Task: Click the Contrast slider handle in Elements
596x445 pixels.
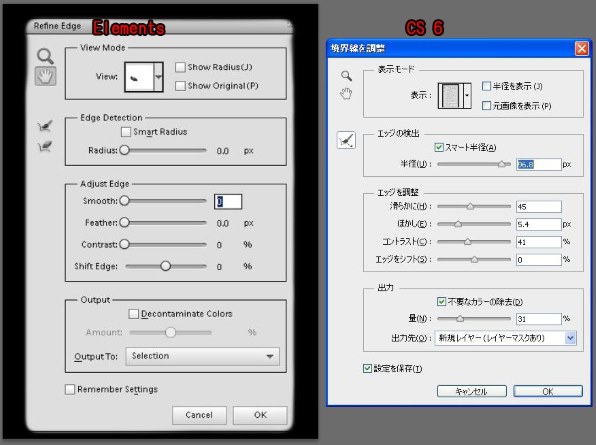Action: tap(124, 244)
